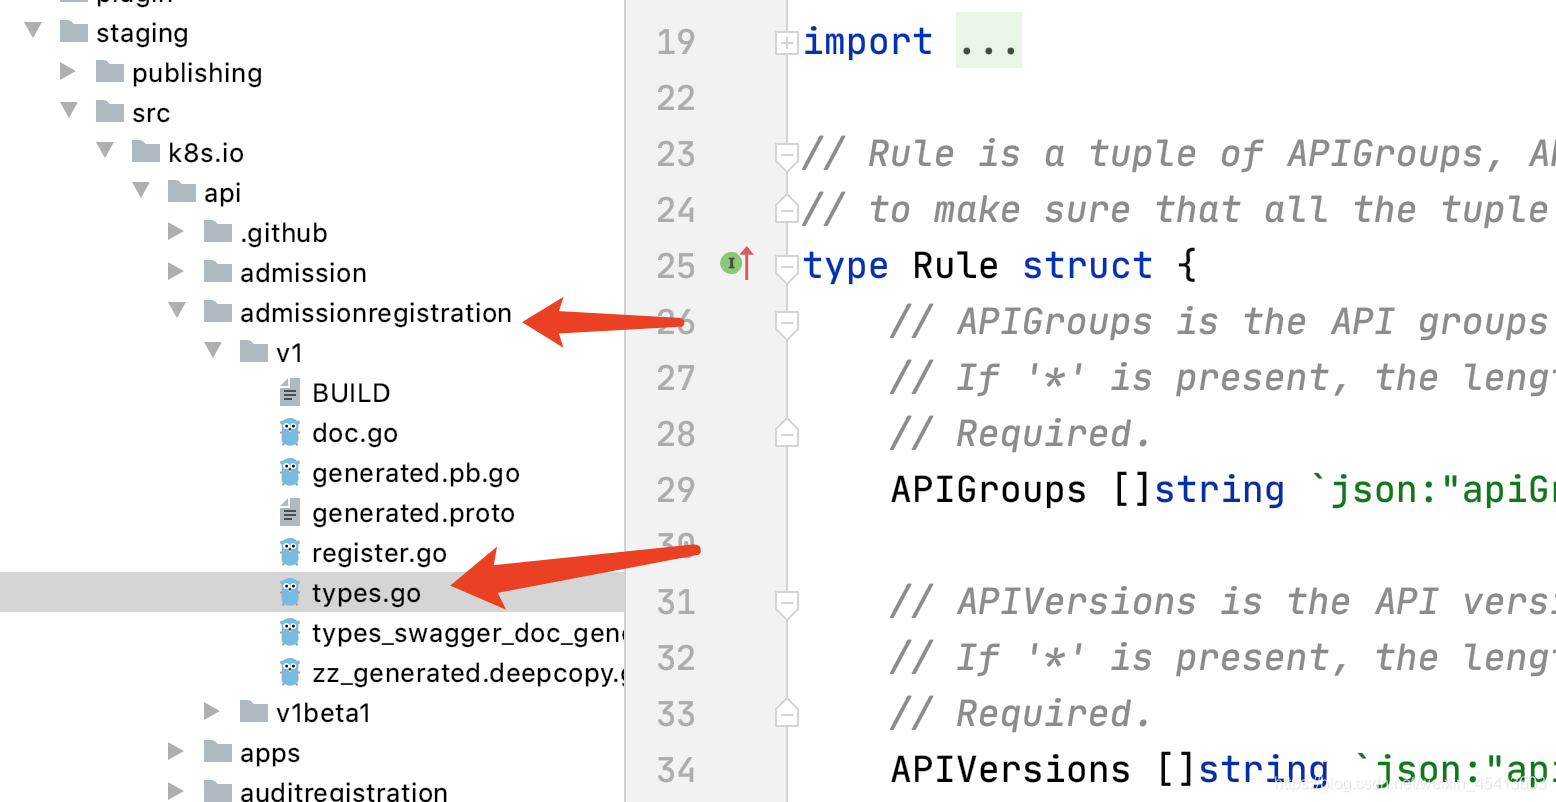Click the admission folder icon

point(218,272)
